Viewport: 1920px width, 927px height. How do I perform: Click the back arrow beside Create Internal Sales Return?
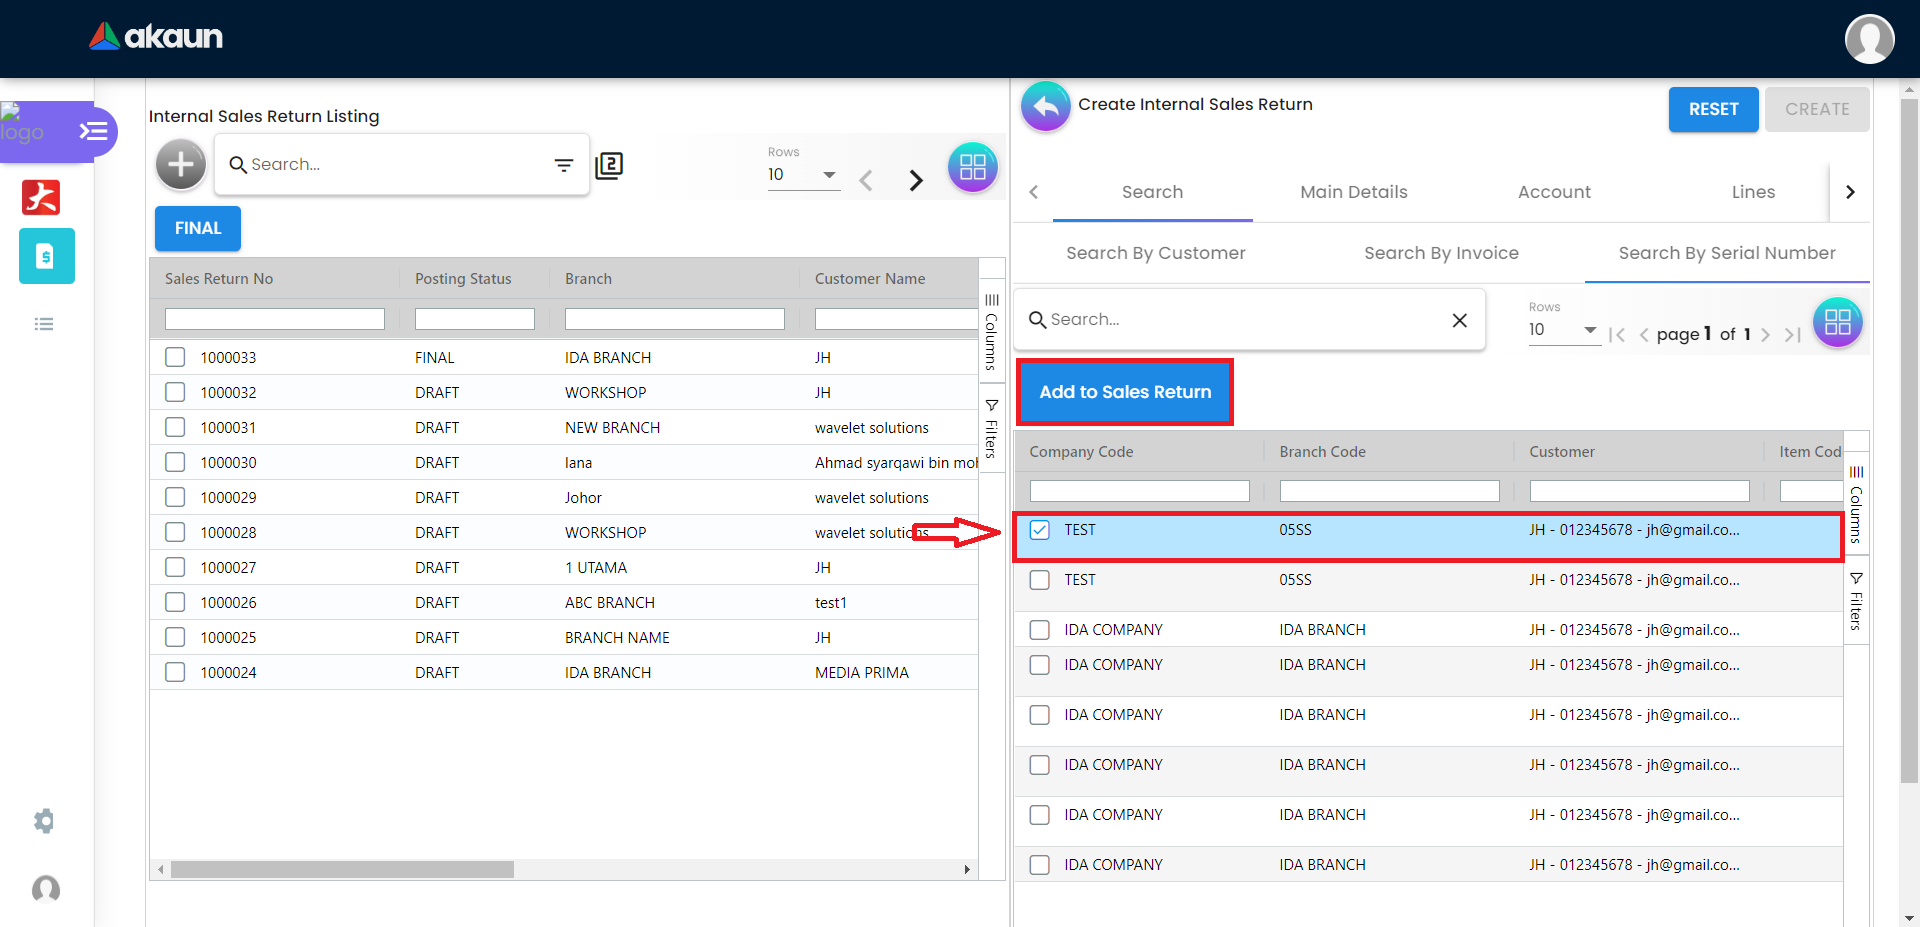(1045, 106)
